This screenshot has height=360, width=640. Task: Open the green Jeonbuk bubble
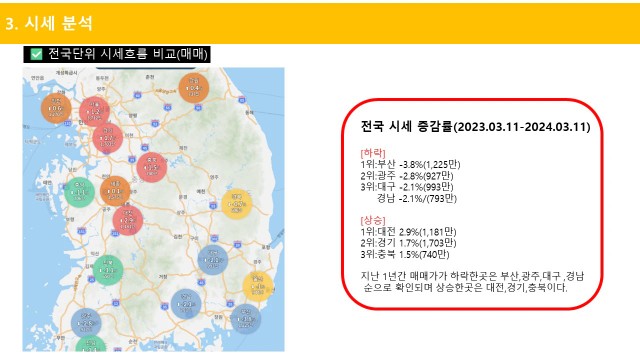tap(108, 270)
